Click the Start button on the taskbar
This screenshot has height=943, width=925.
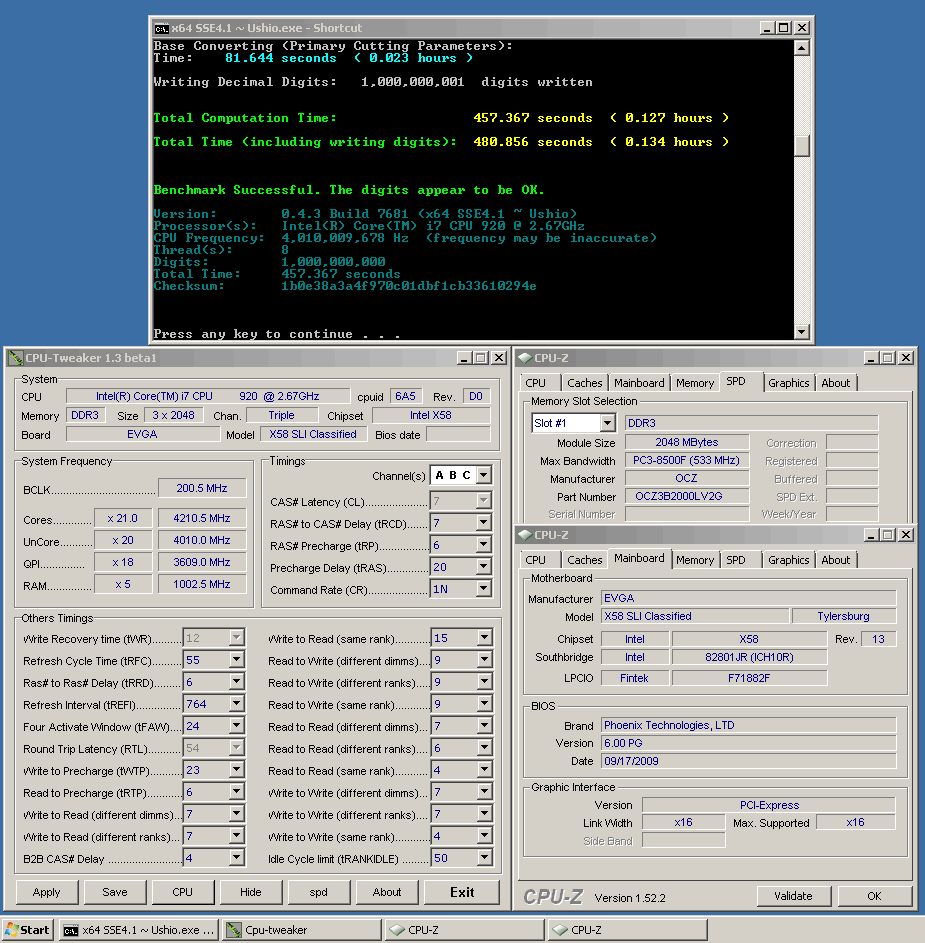click(x=28, y=930)
